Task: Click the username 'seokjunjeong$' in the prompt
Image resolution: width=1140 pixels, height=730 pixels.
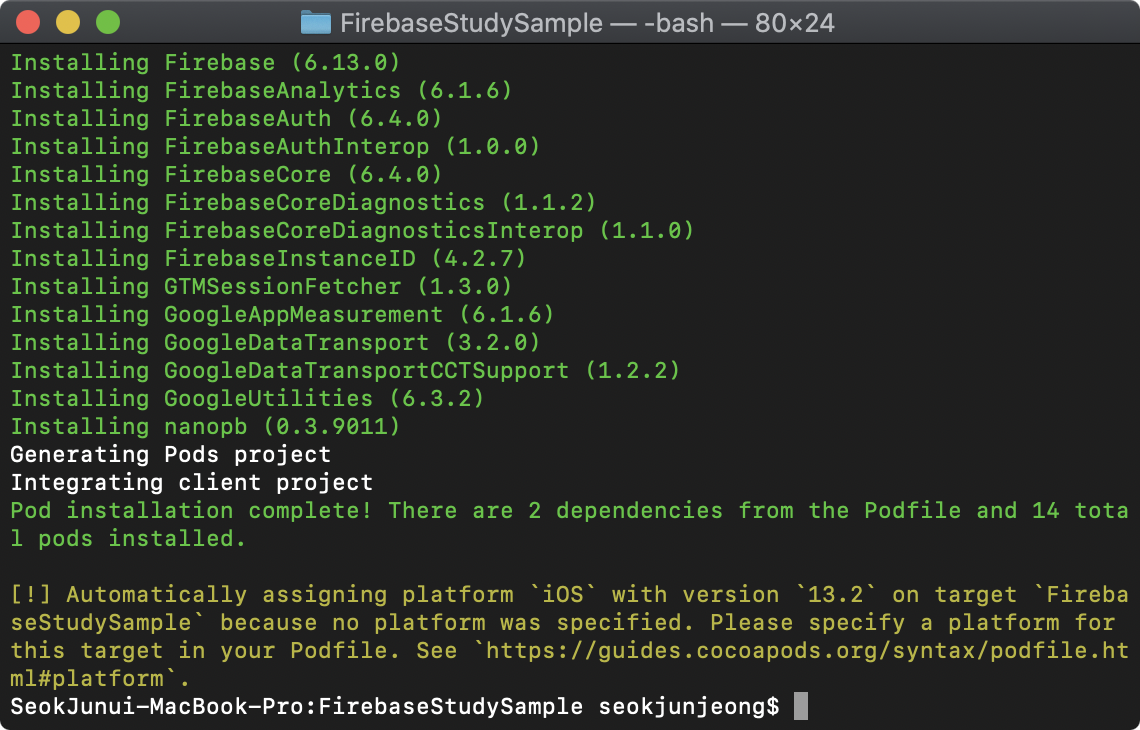Action: (689, 707)
